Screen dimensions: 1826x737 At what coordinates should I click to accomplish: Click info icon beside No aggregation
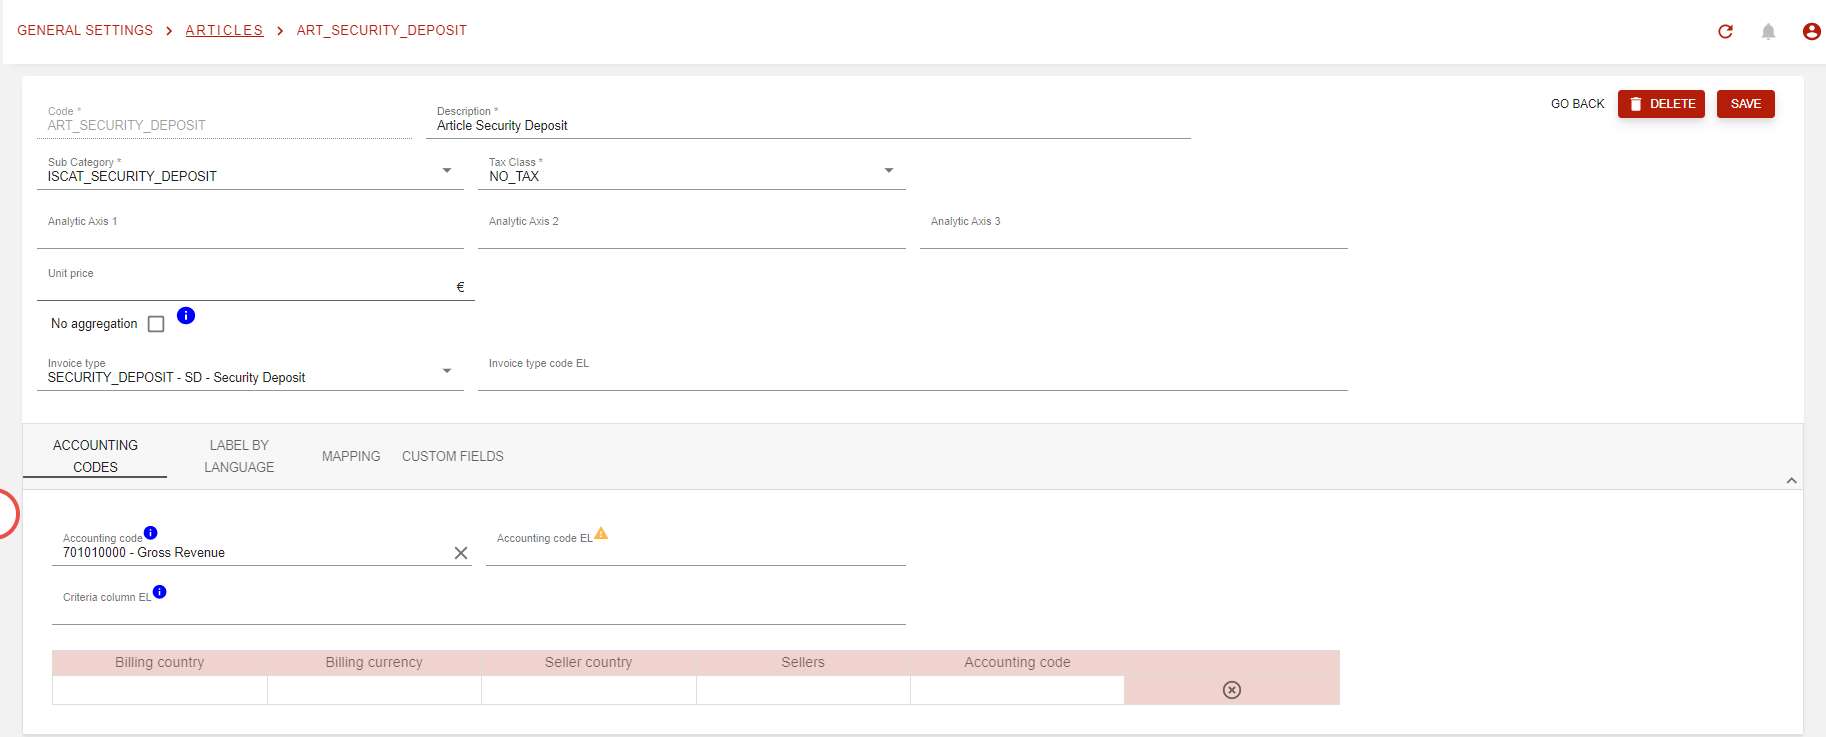pyautogui.click(x=186, y=316)
